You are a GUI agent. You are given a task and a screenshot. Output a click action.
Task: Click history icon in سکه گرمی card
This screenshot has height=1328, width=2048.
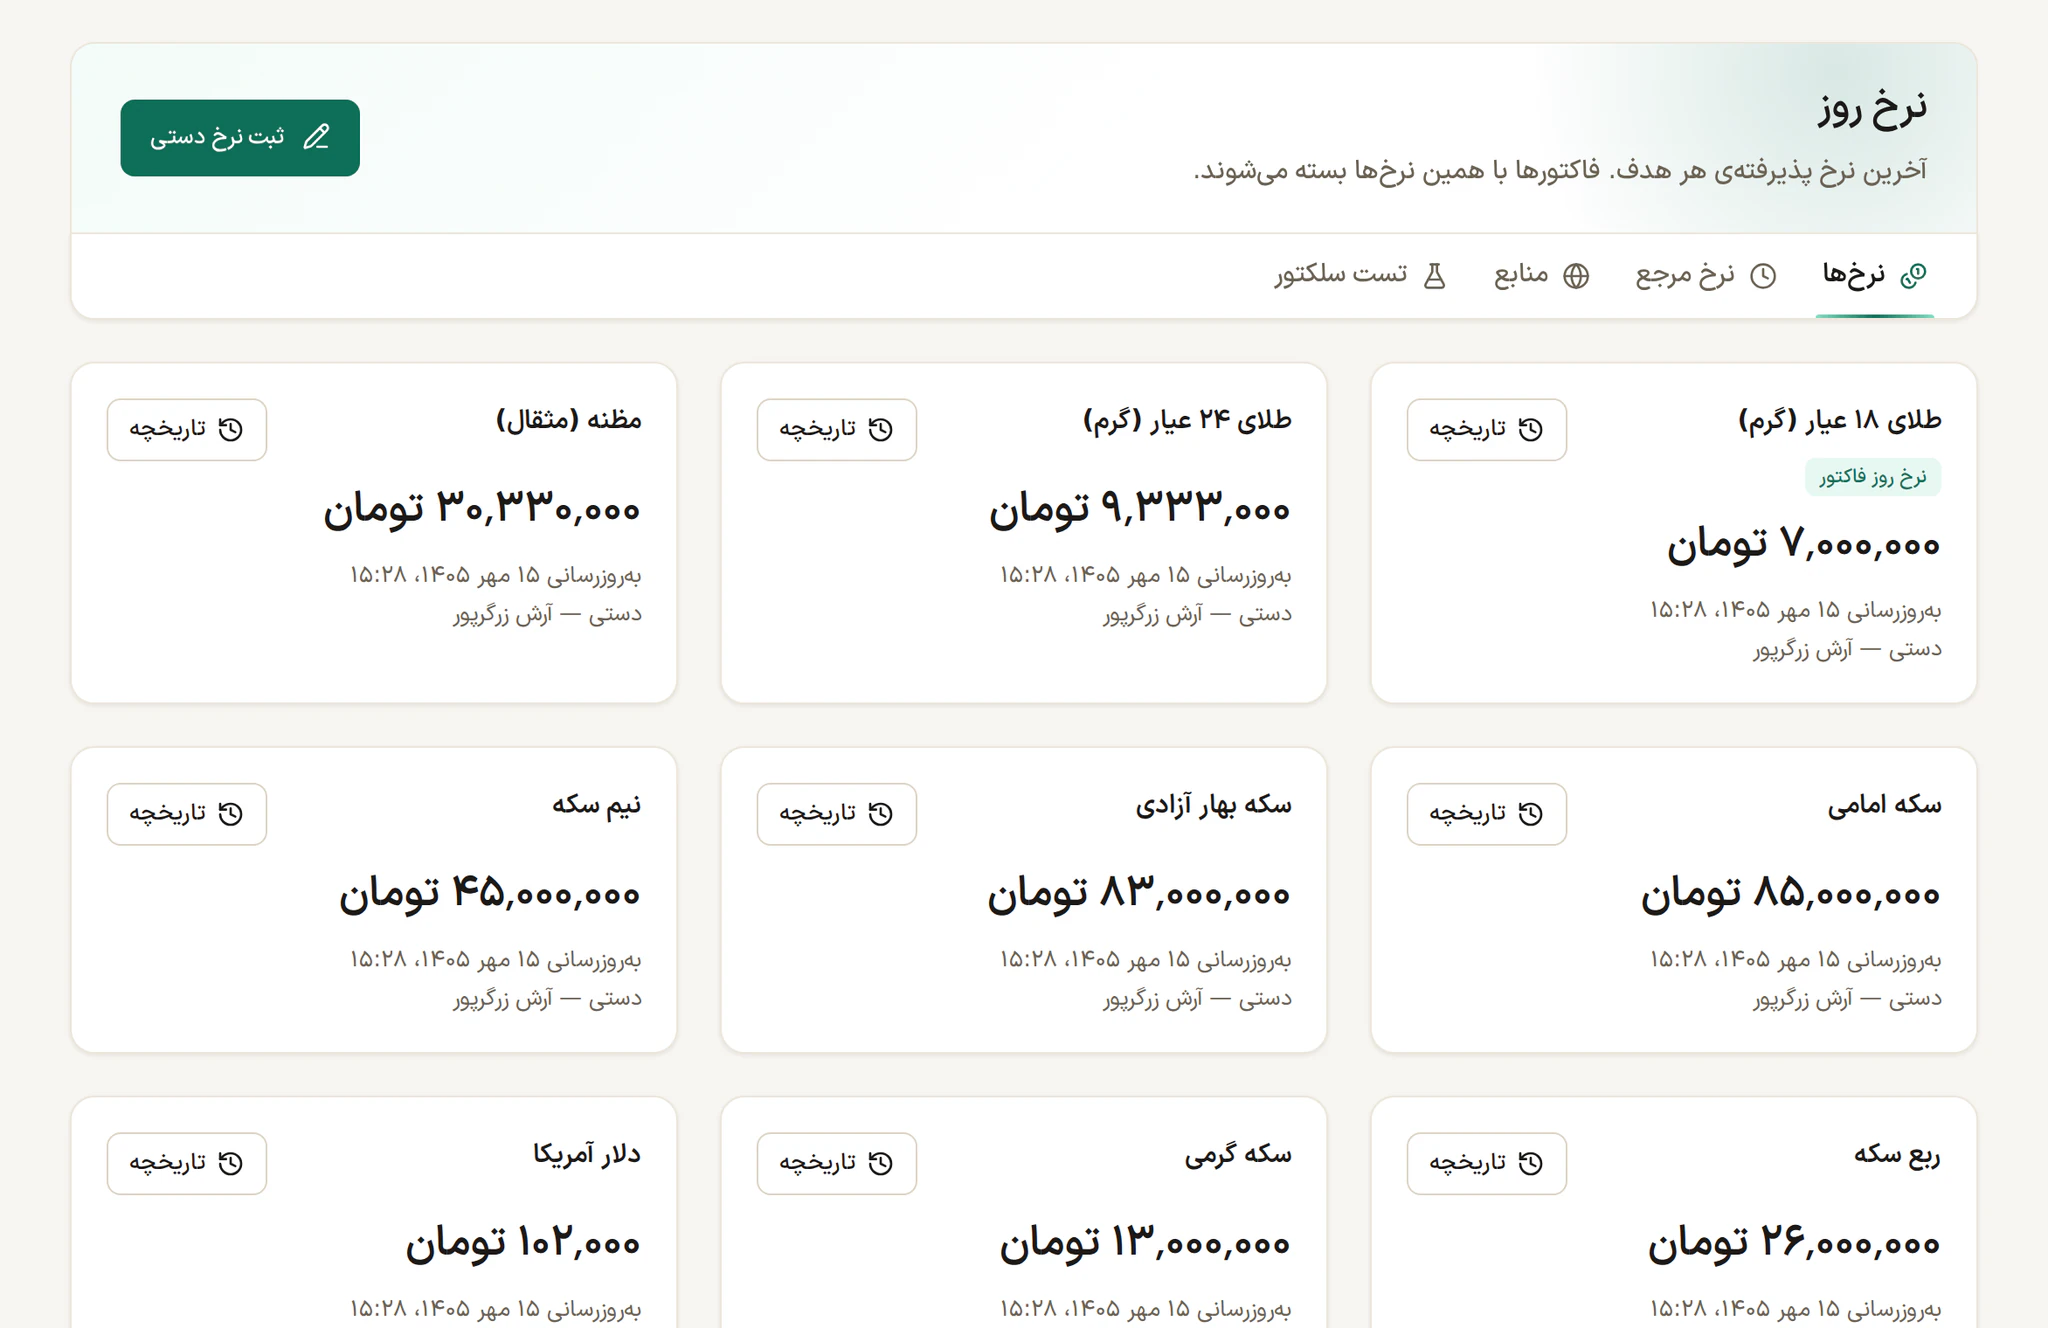(880, 1163)
